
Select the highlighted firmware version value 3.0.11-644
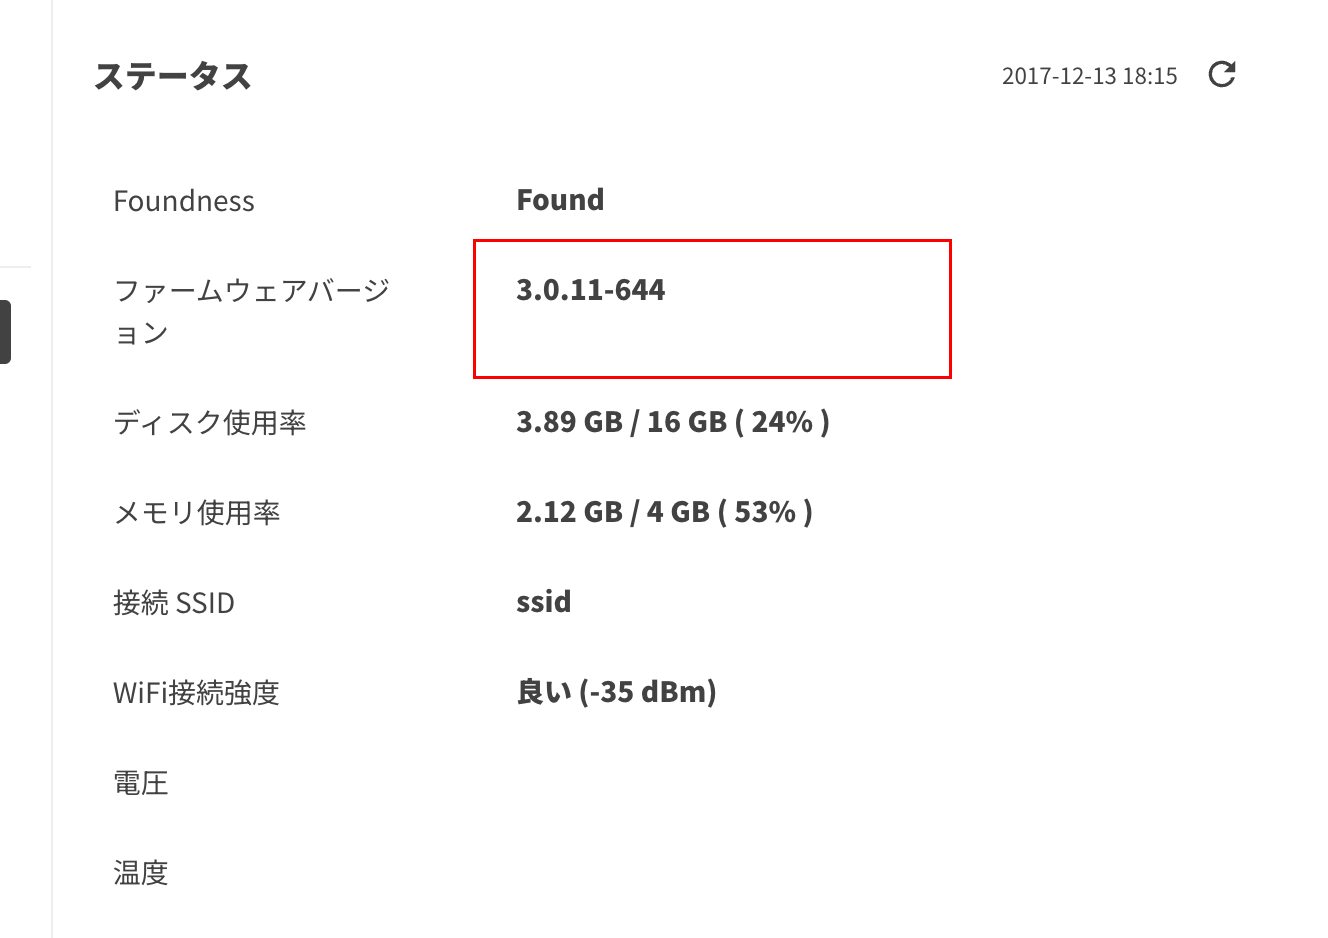(x=592, y=291)
